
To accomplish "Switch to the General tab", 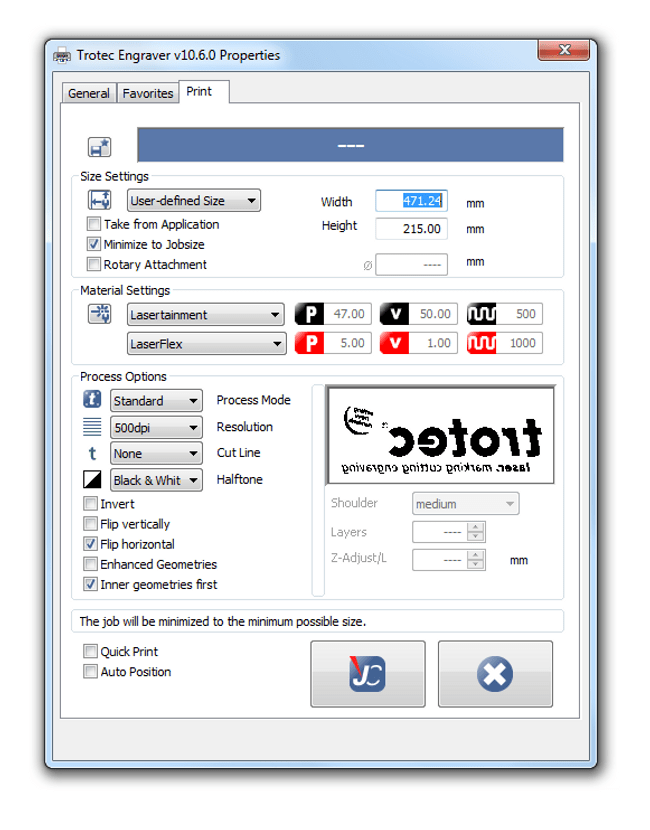I will (x=88, y=93).
